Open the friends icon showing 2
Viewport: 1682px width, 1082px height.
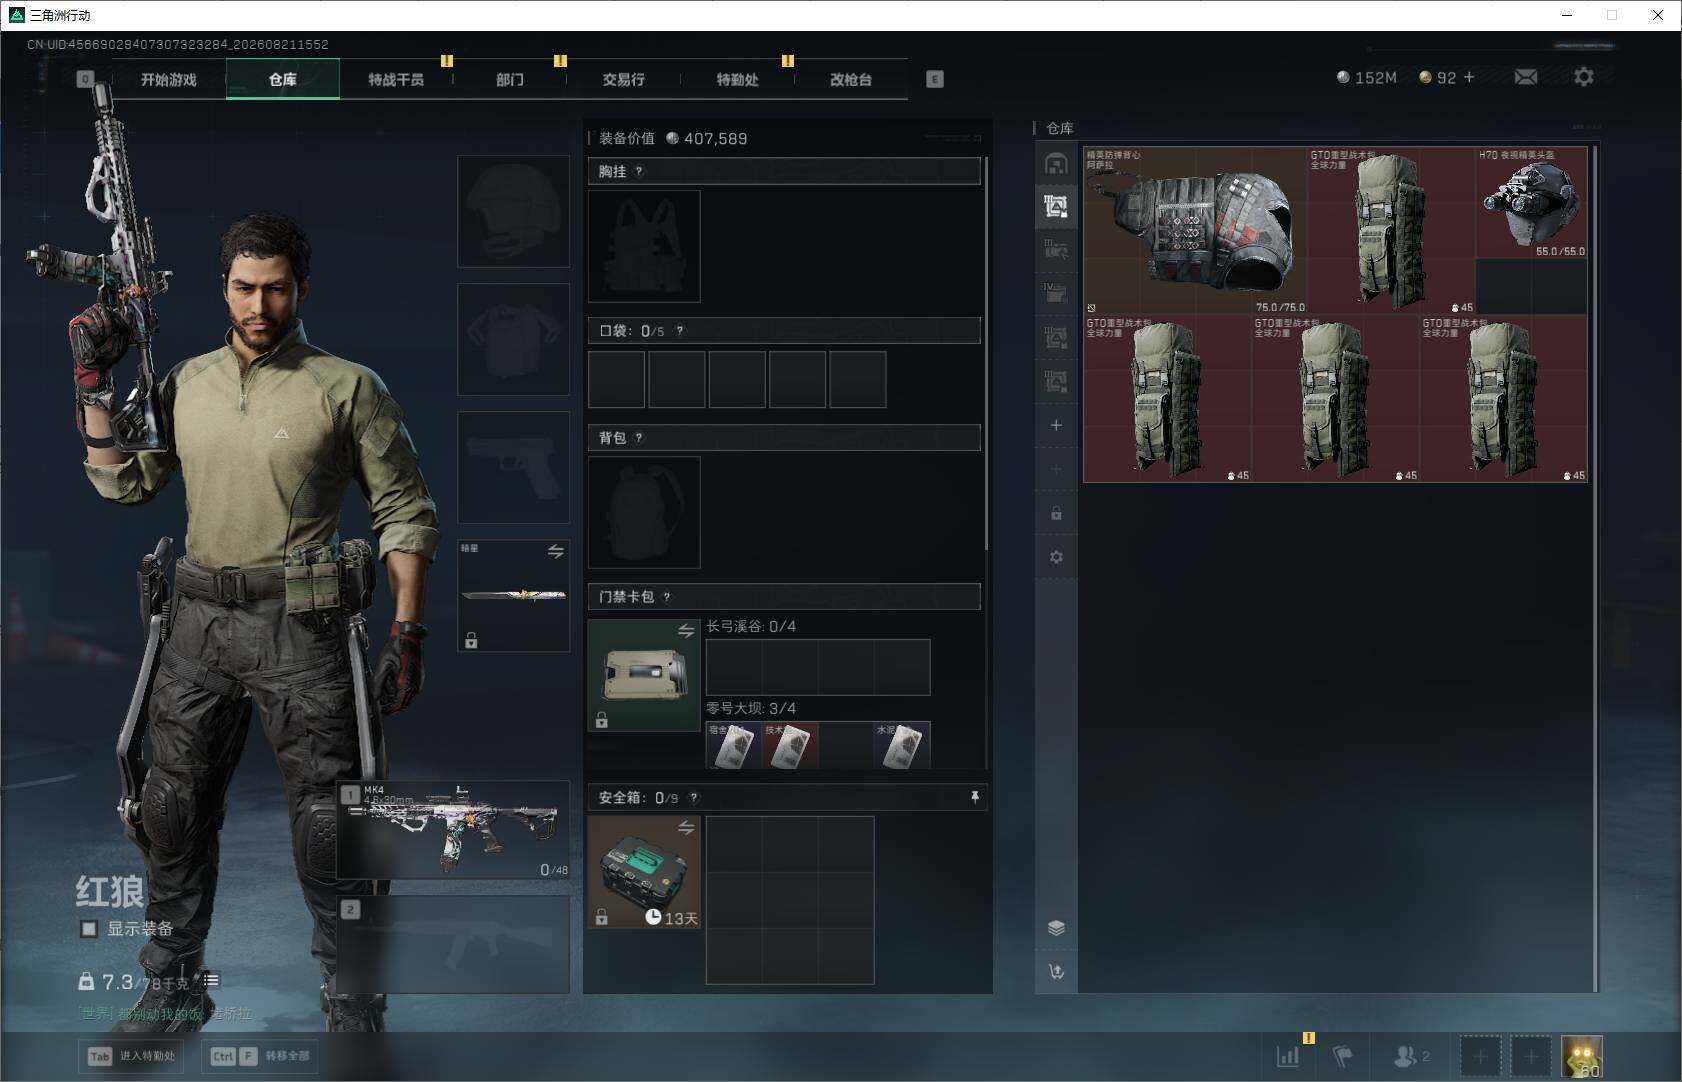[1411, 1056]
